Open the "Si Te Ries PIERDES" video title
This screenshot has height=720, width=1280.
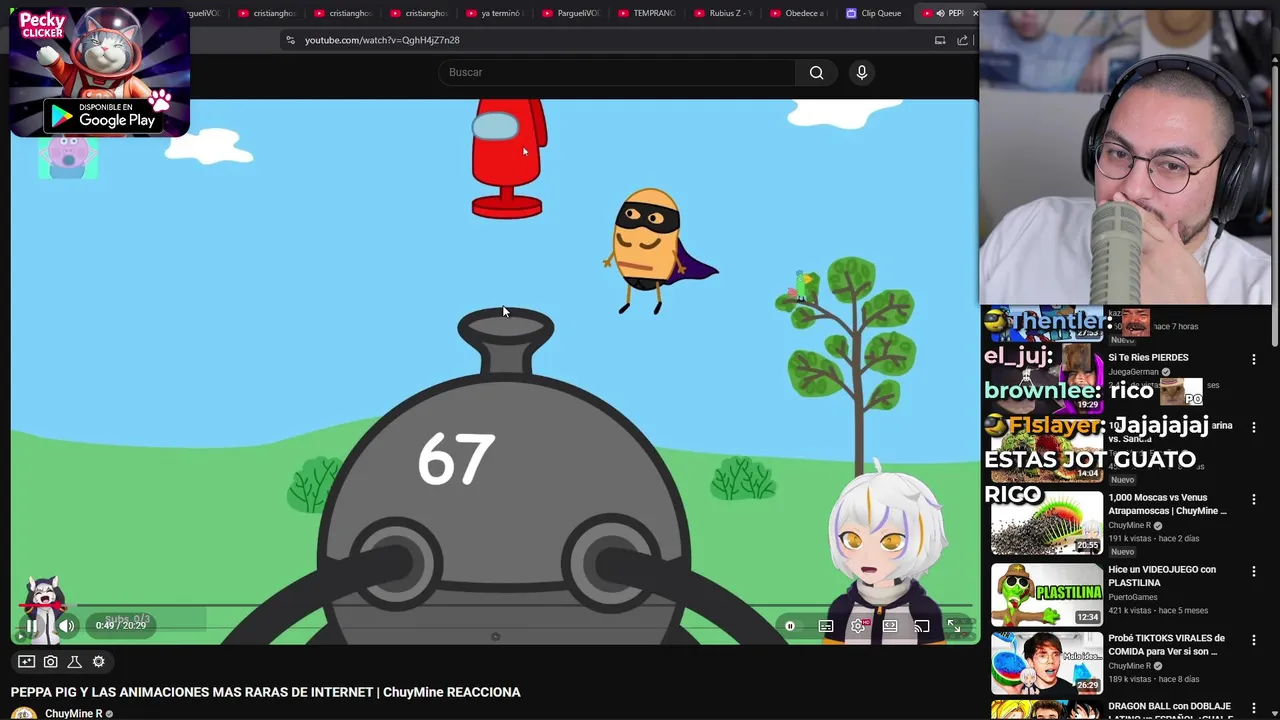[1148, 357]
